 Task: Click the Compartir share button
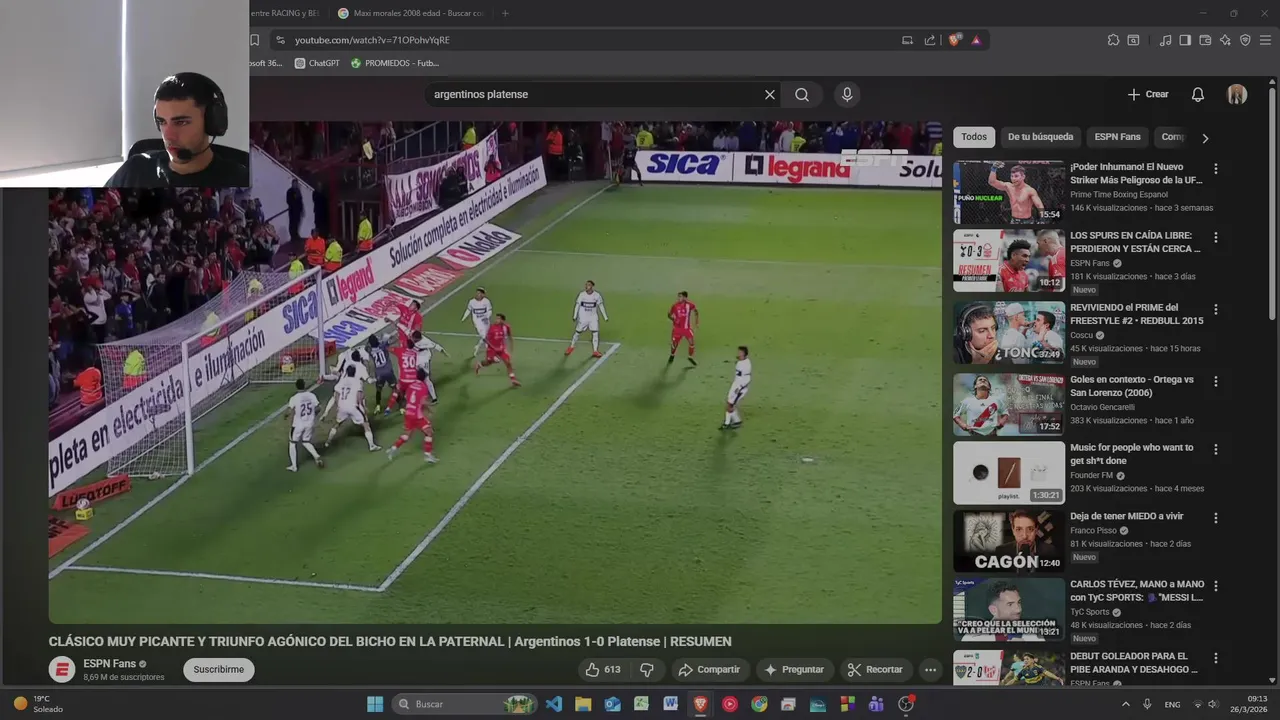point(708,670)
